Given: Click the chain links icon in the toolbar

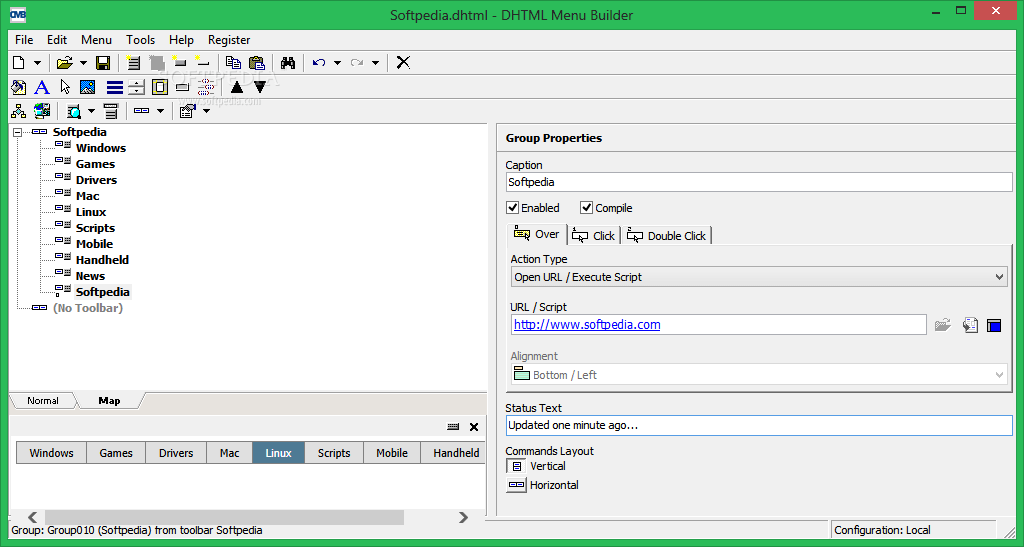Looking at the screenshot, I should click(206, 87).
